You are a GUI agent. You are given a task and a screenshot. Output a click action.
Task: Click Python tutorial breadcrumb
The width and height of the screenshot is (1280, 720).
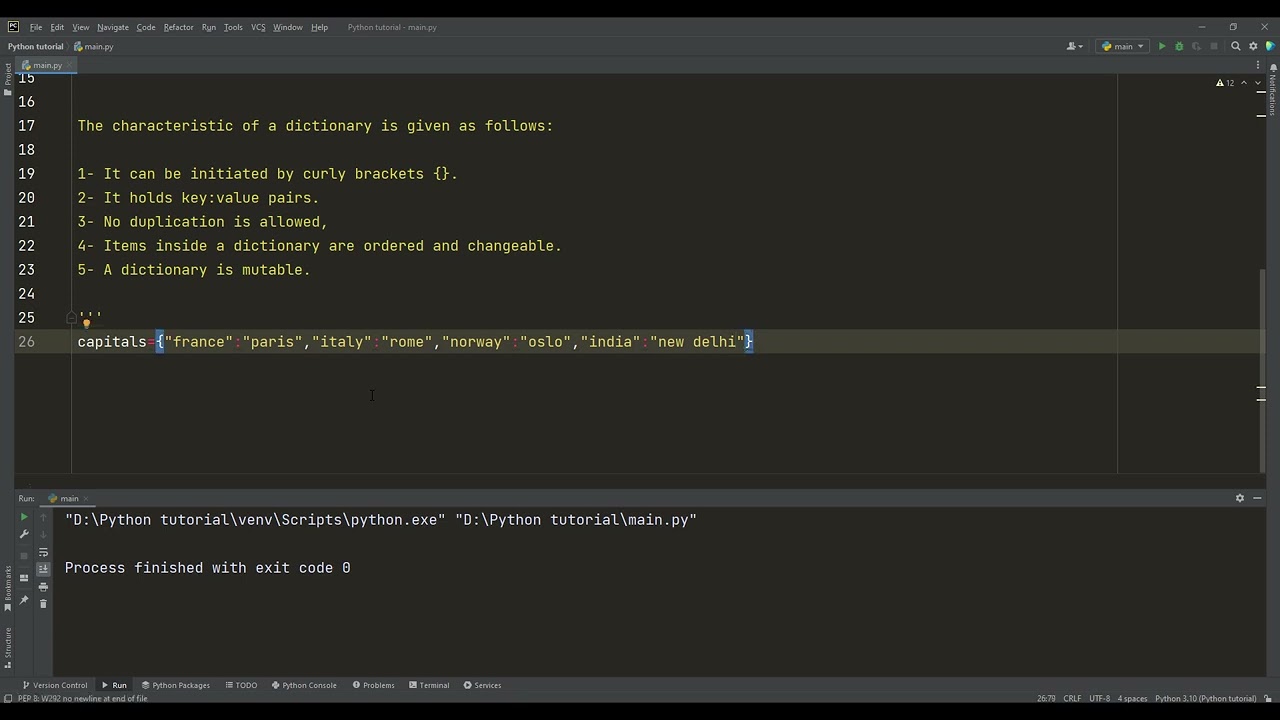coord(35,46)
